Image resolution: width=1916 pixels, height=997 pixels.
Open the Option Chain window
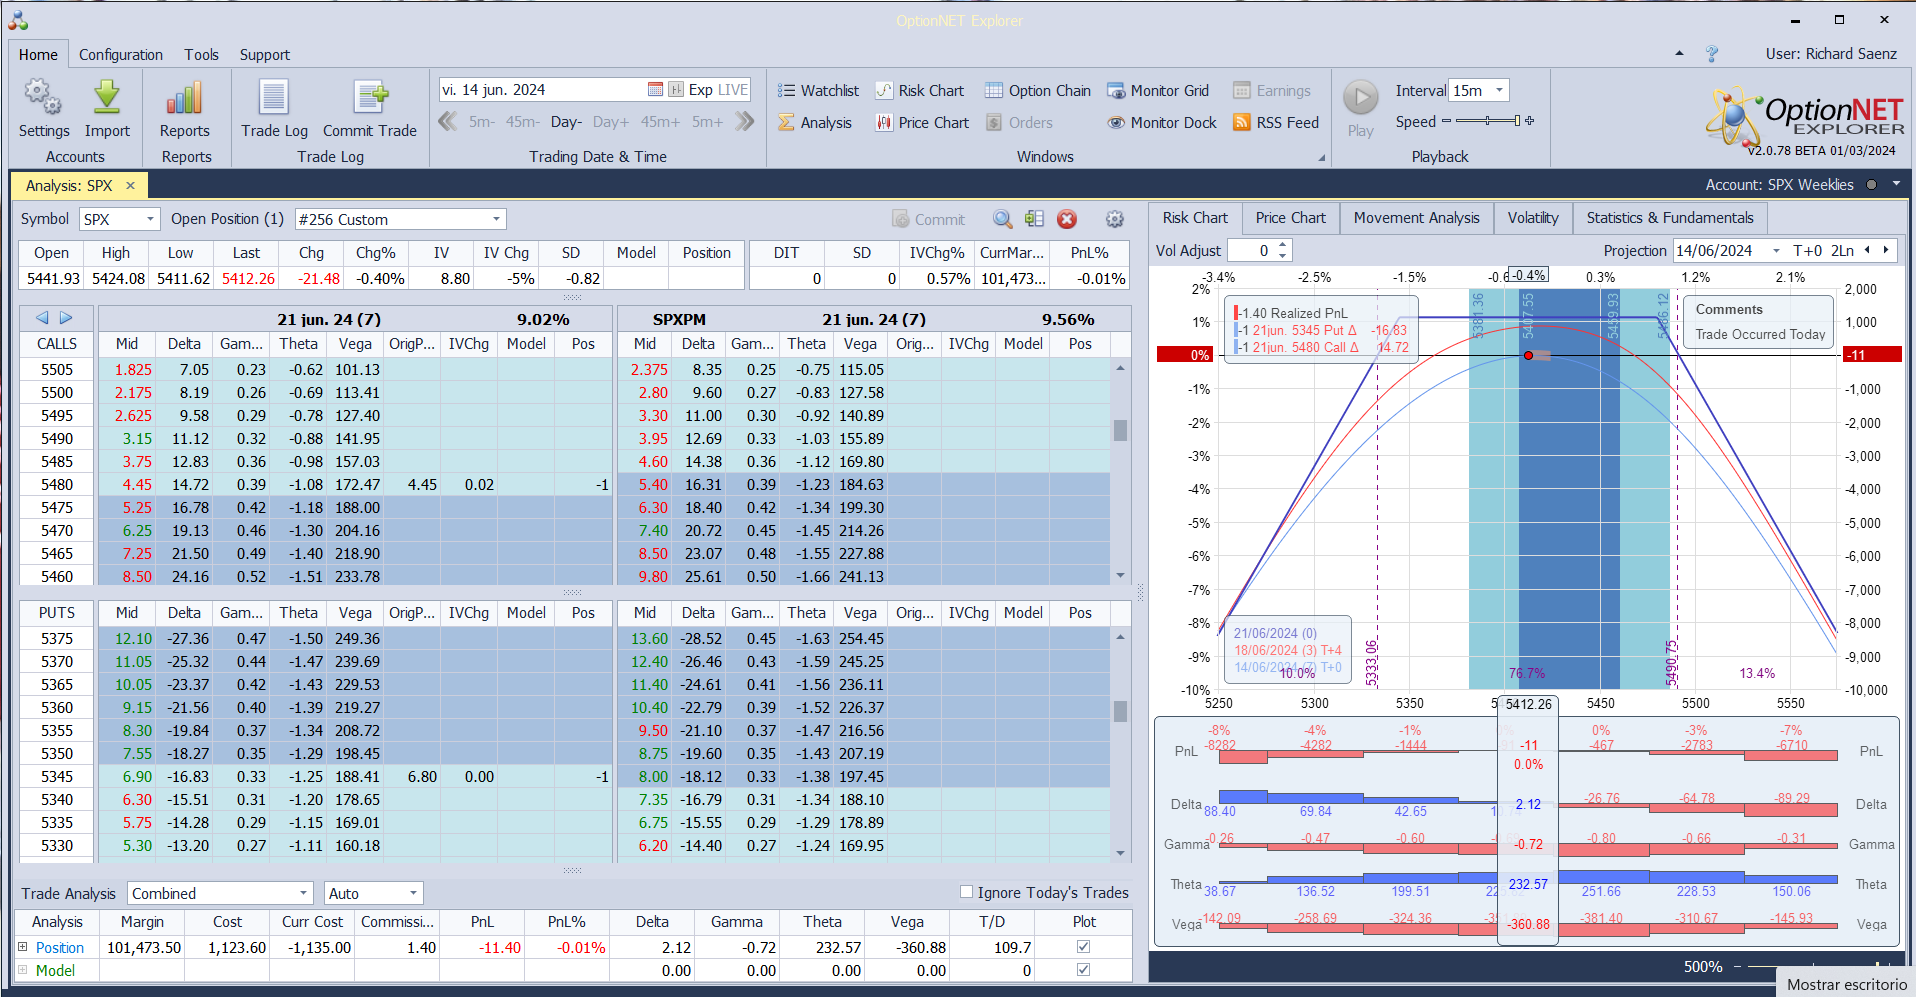click(x=1038, y=90)
